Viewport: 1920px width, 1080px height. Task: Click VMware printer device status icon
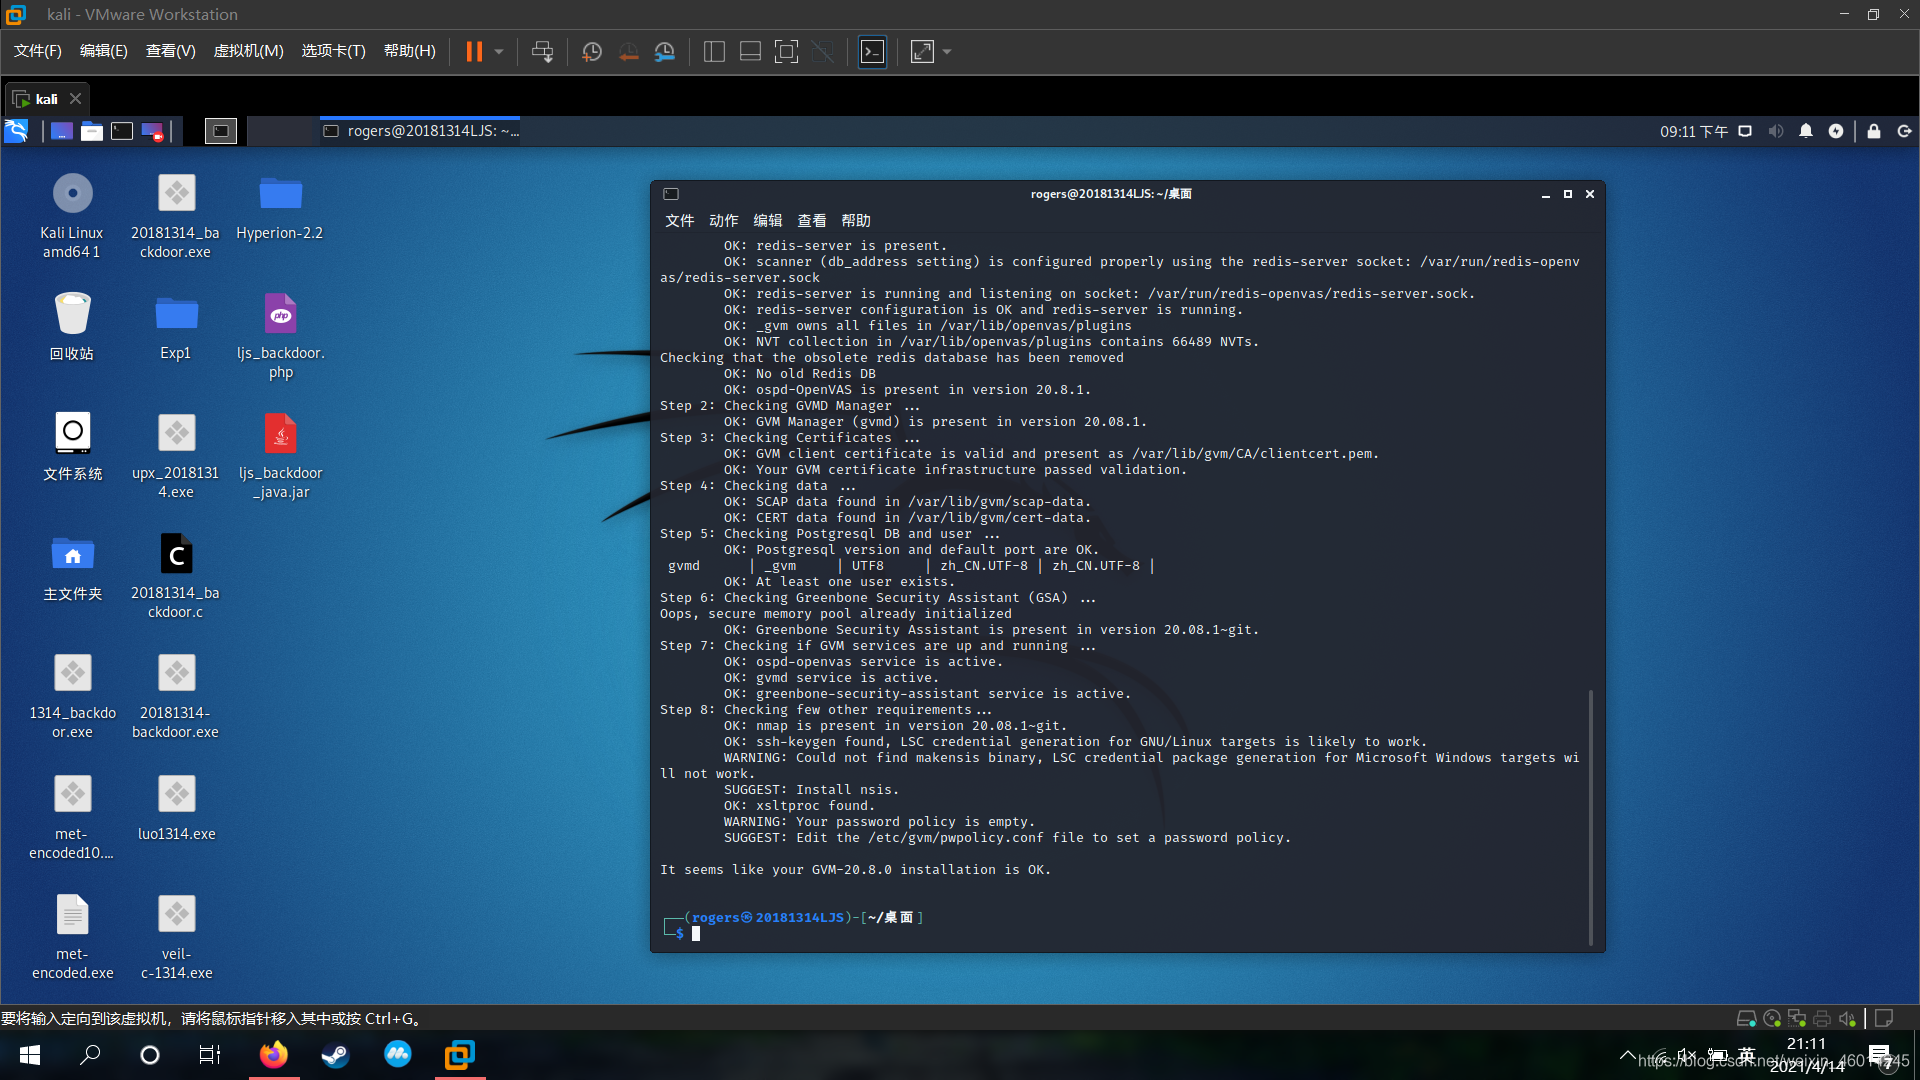pos(1822,1018)
